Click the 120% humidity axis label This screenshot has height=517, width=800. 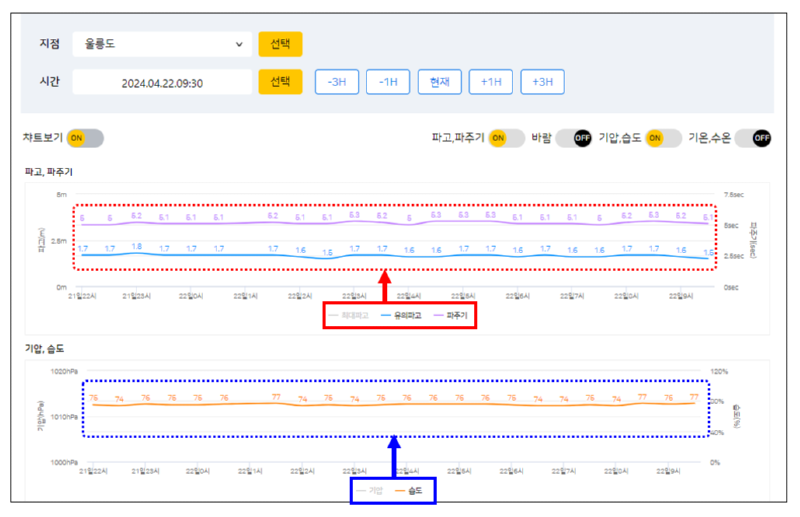click(x=719, y=371)
